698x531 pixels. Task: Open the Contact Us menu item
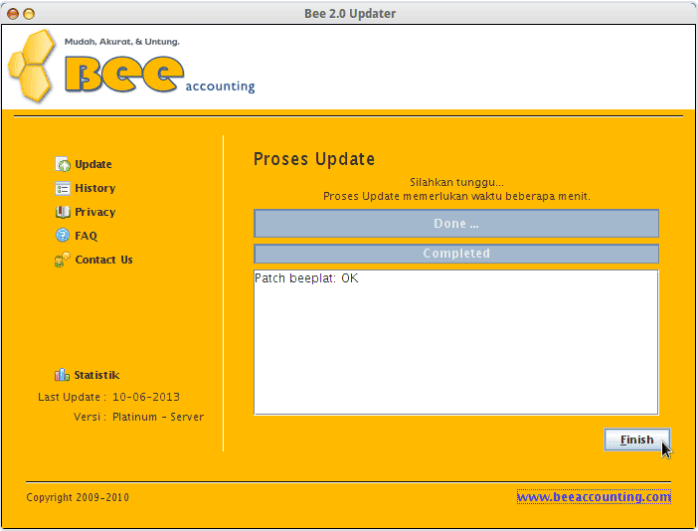[104, 259]
